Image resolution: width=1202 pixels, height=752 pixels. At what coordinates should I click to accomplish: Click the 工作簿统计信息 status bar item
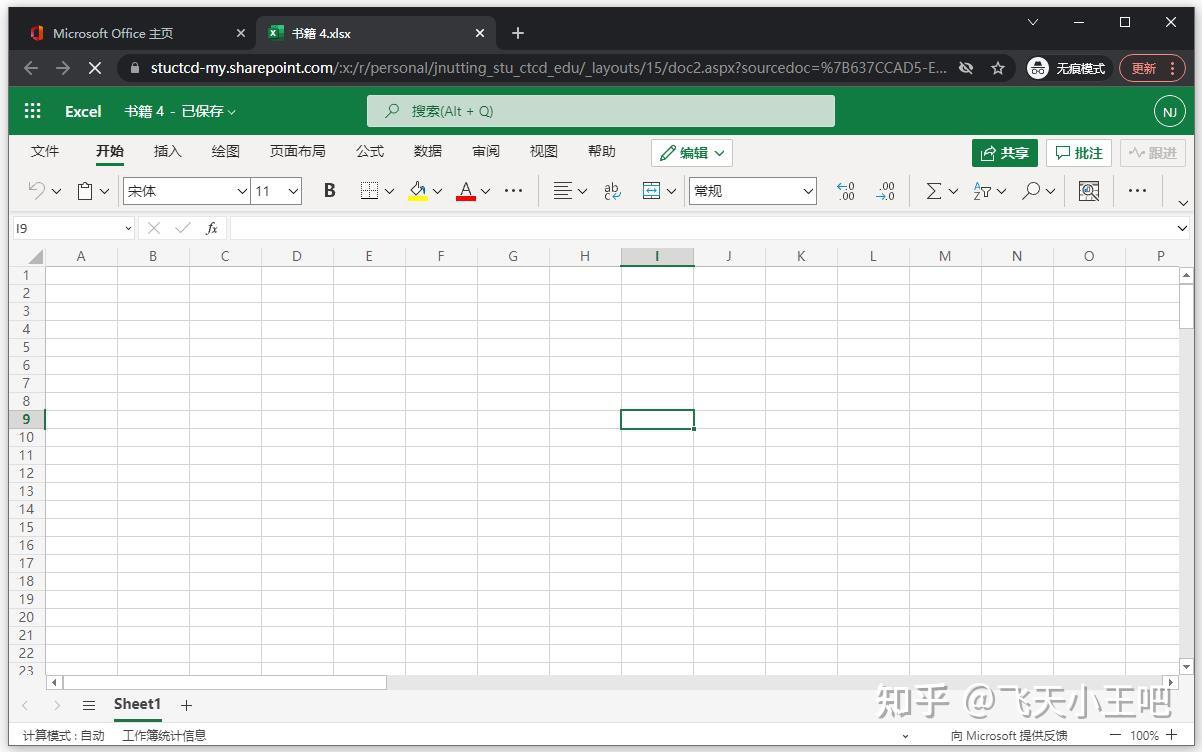click(164, 735)
